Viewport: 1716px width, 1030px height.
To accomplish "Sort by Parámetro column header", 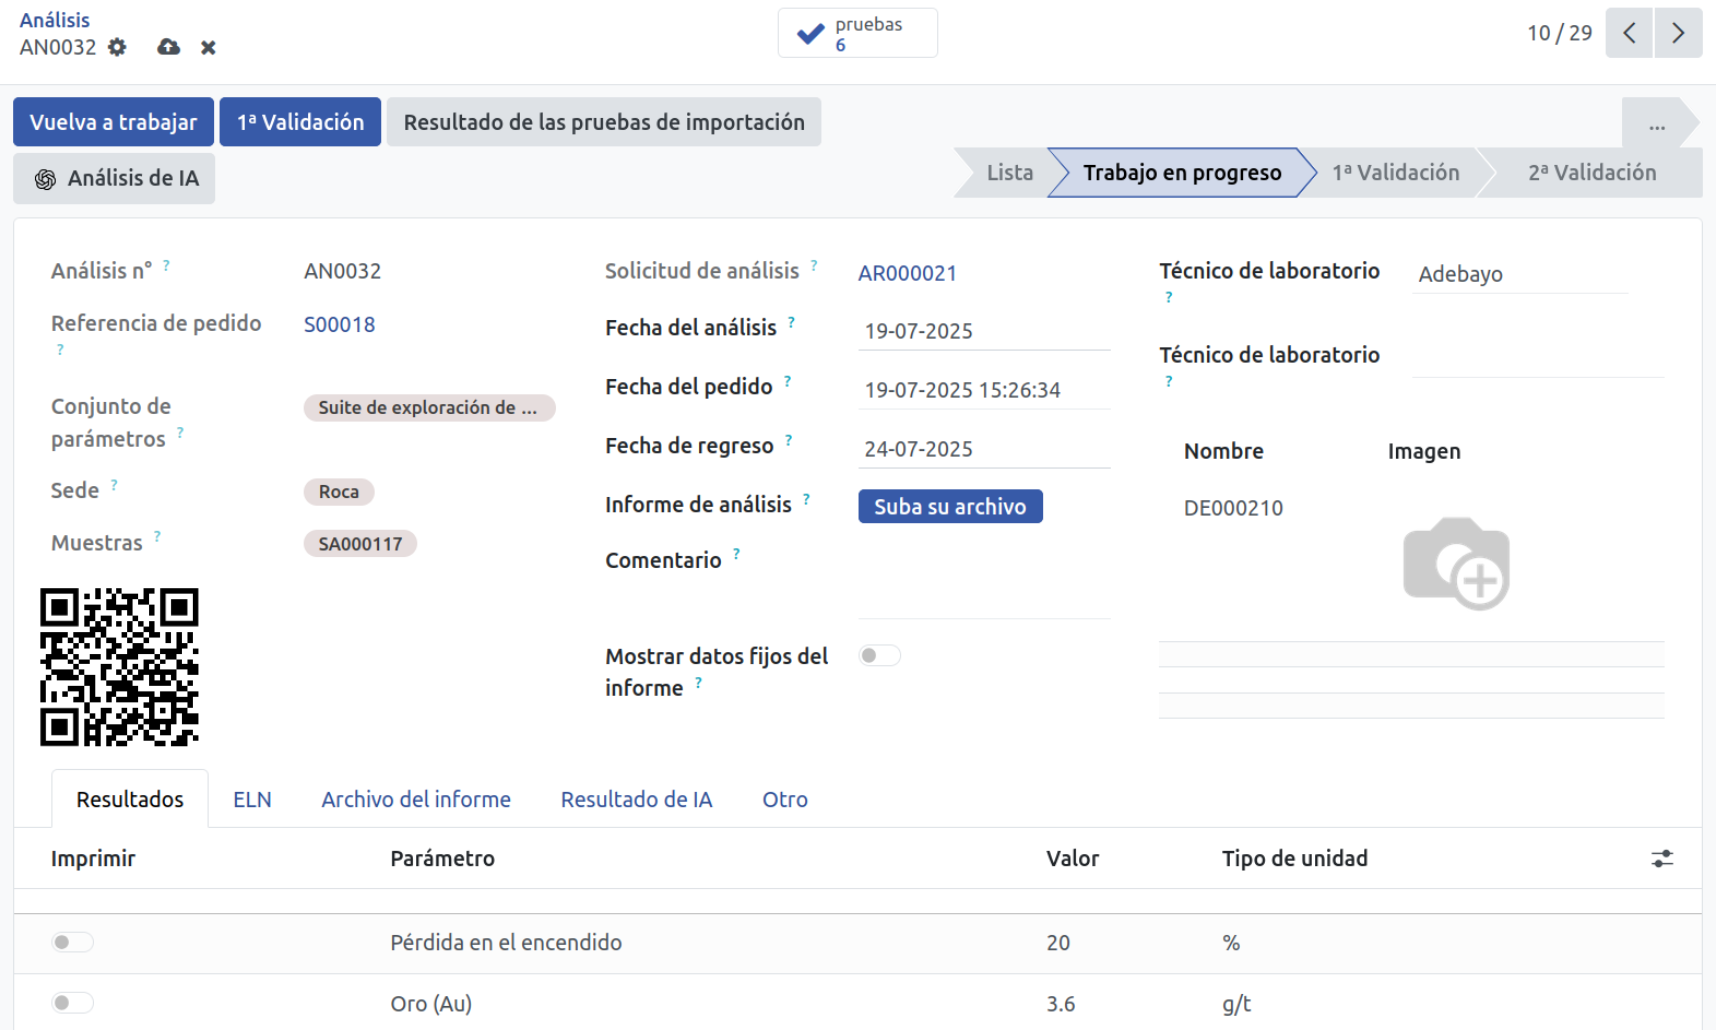I will coord(442,858).
